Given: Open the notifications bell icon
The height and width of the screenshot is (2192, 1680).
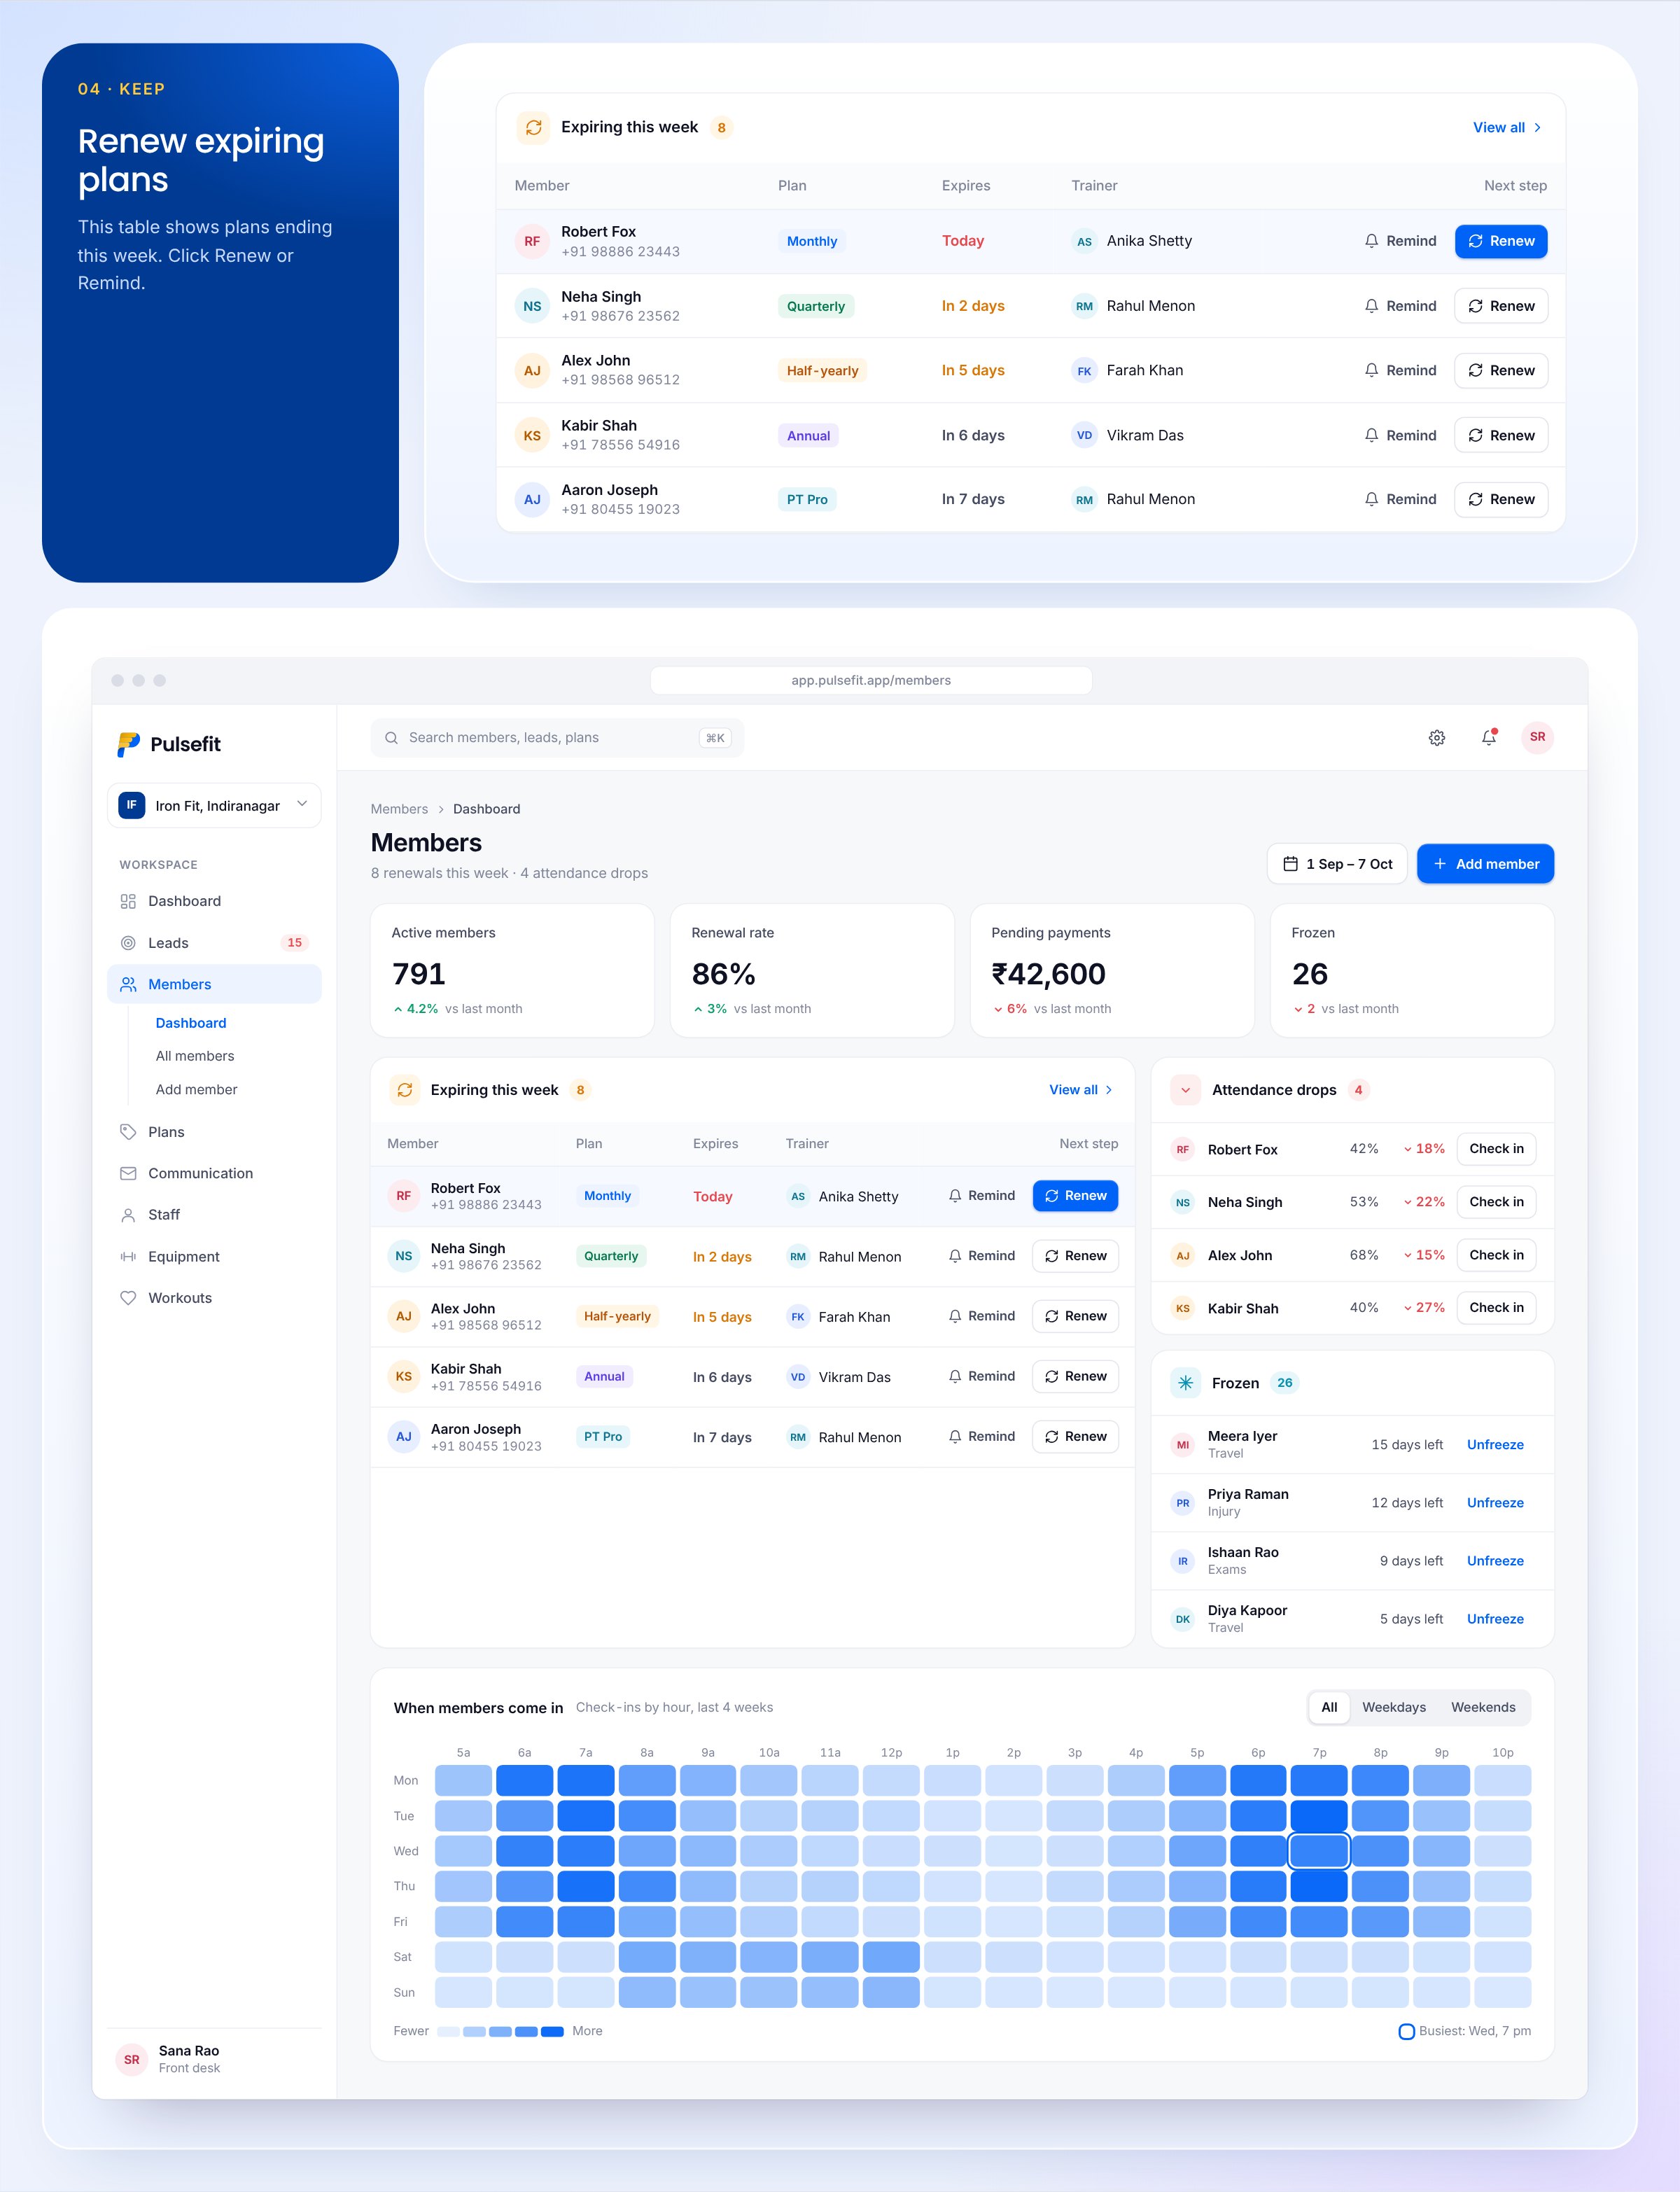Looking at the screenshot, I should [1489, 737].
